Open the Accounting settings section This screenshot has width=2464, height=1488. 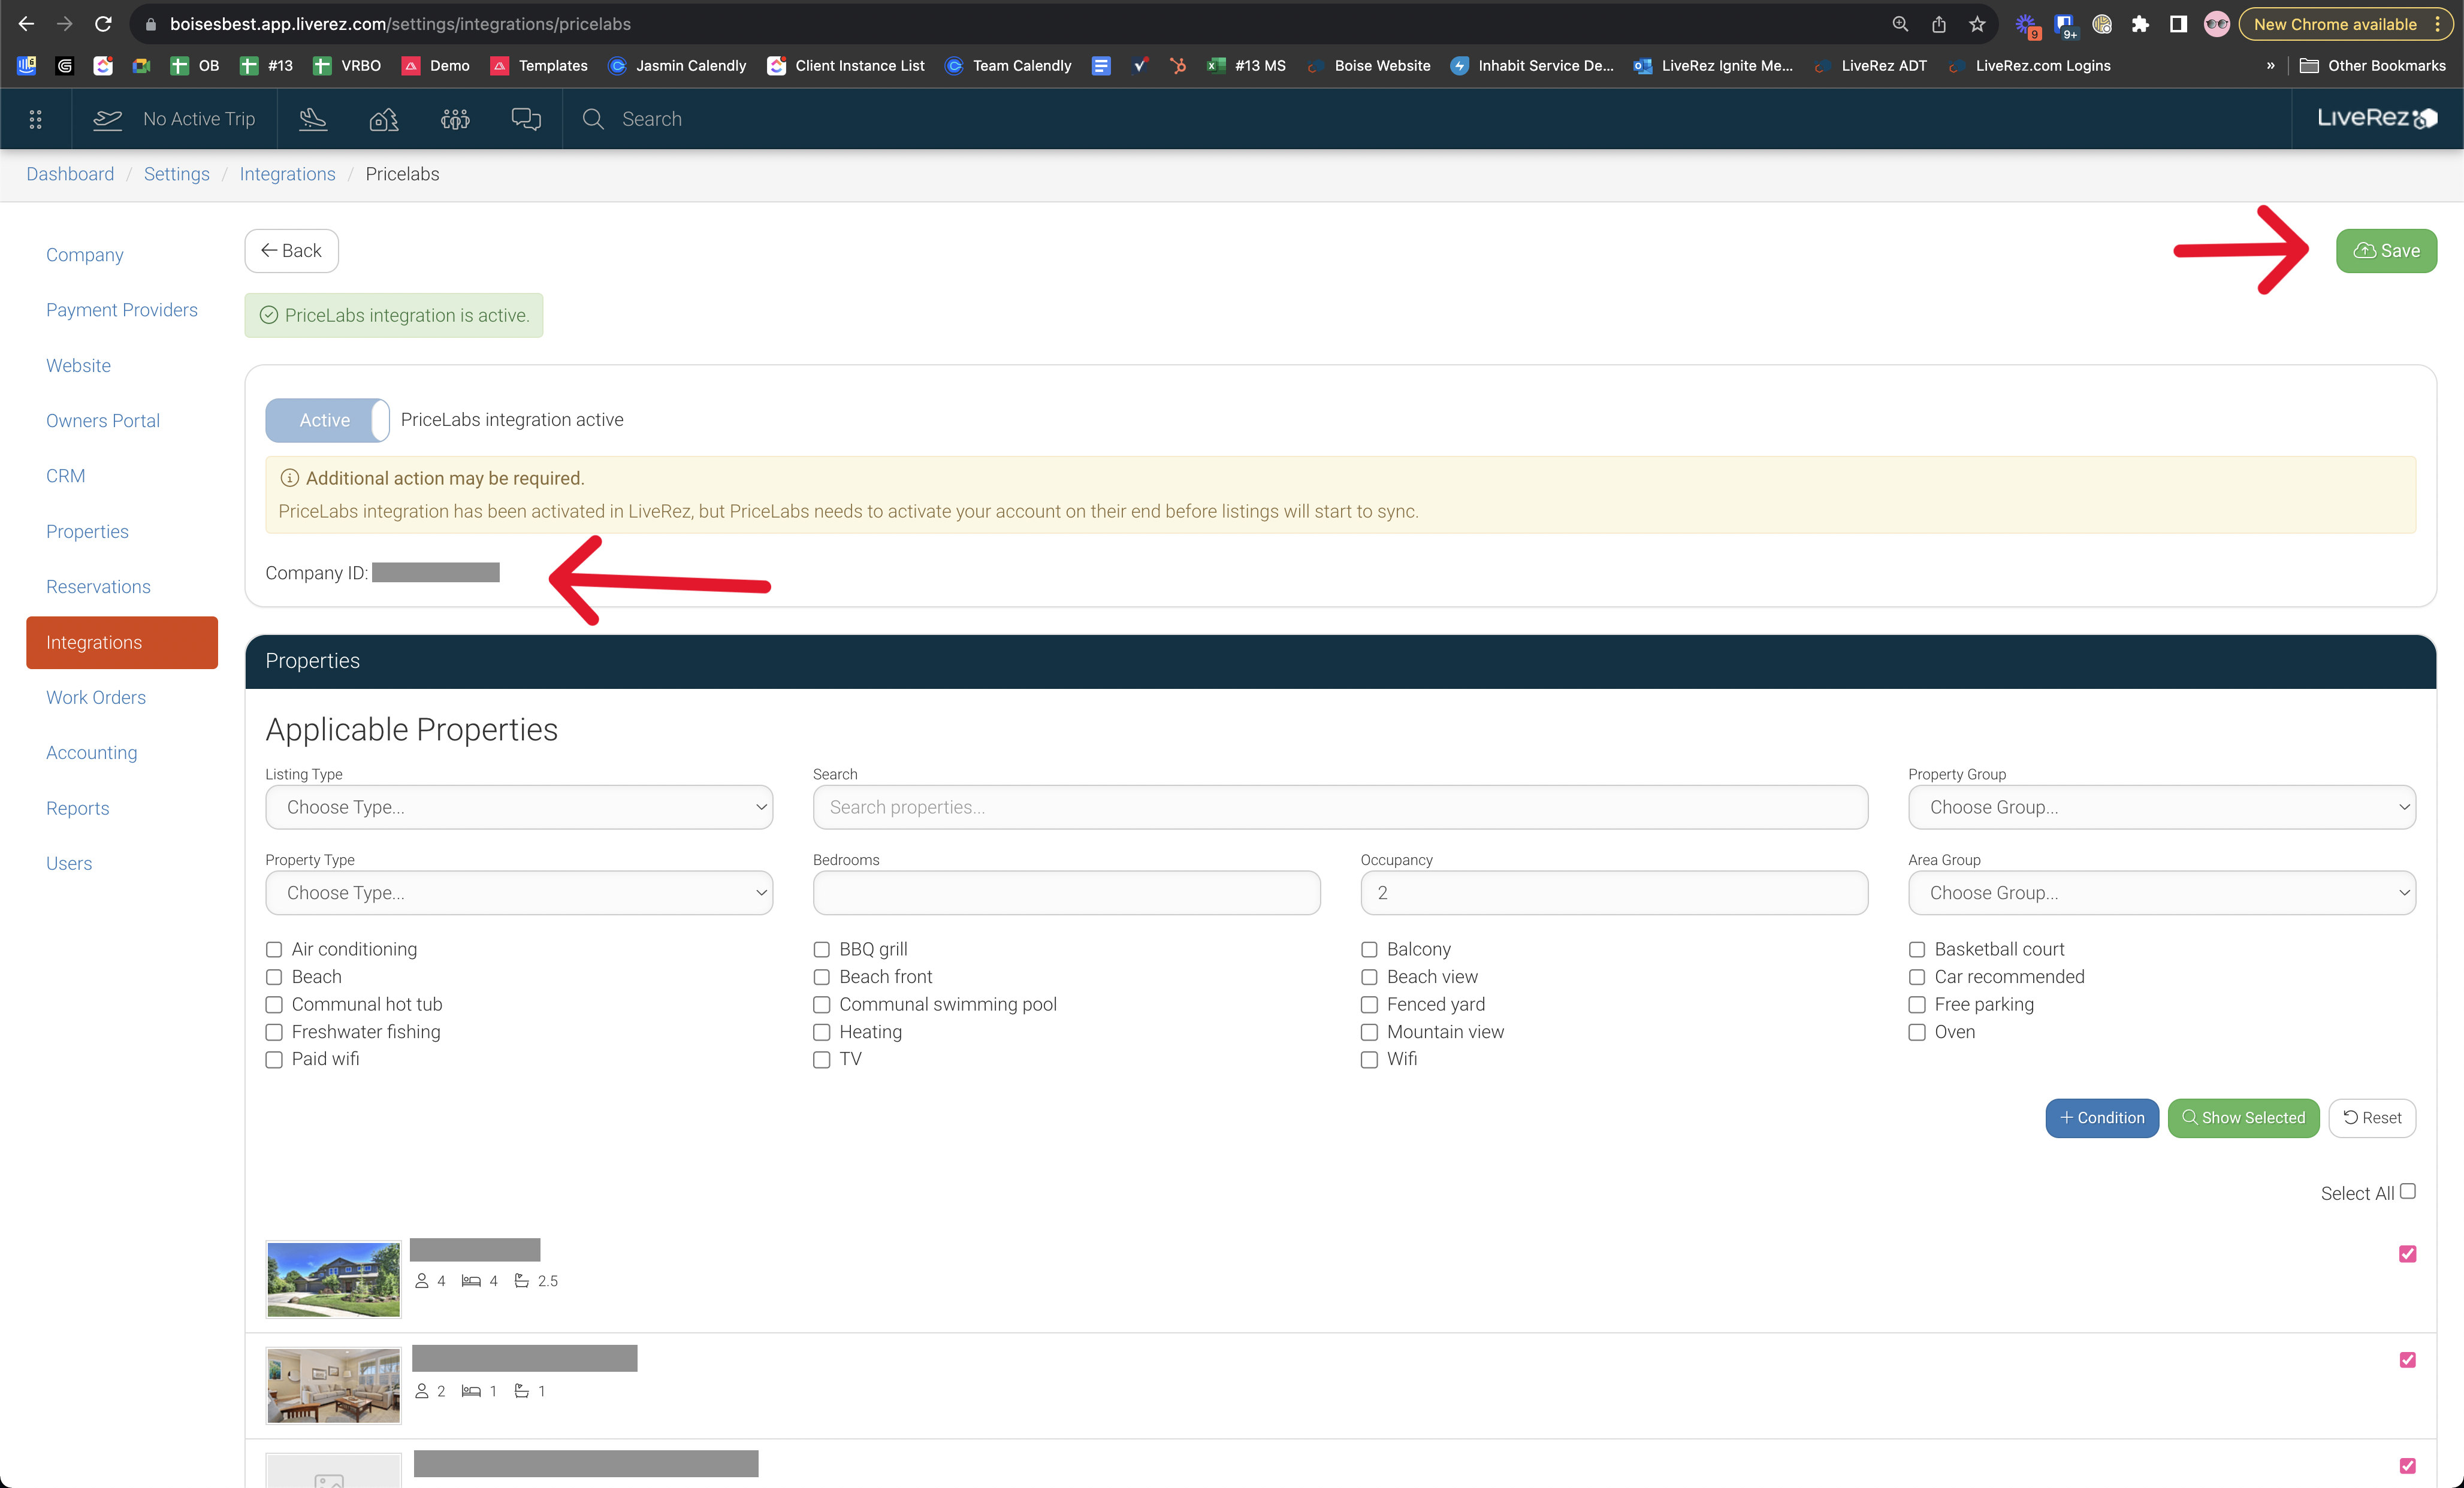[x=92, y=753]
